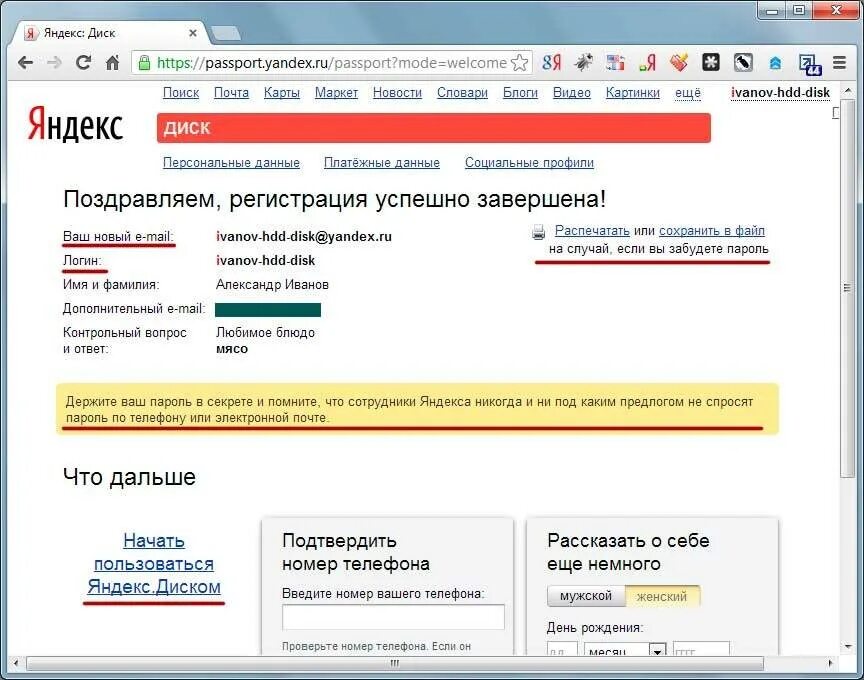Open the browser home page icon
The image size is (864, 680).
pos(112,63)
